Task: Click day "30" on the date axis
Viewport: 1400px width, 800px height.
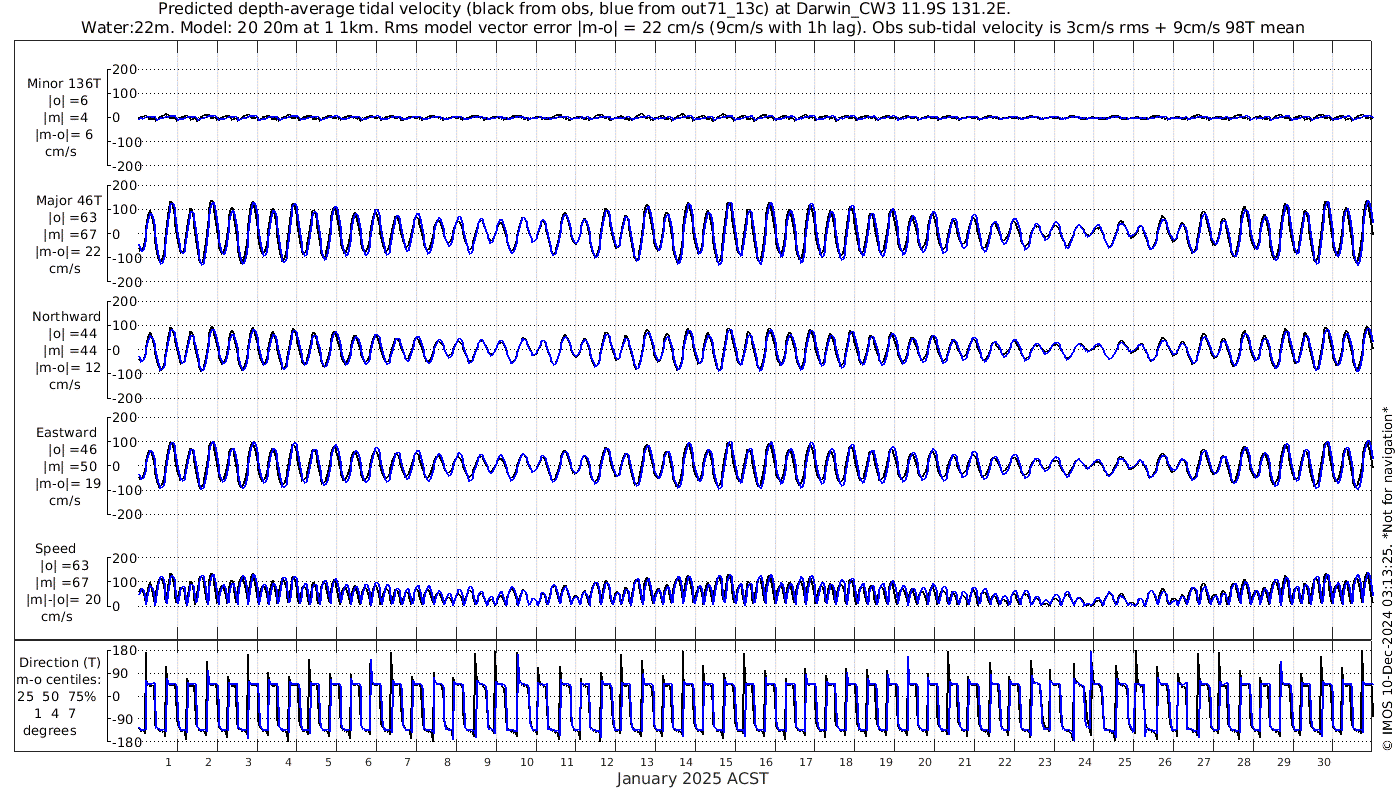Action: tap(1324, 763)
